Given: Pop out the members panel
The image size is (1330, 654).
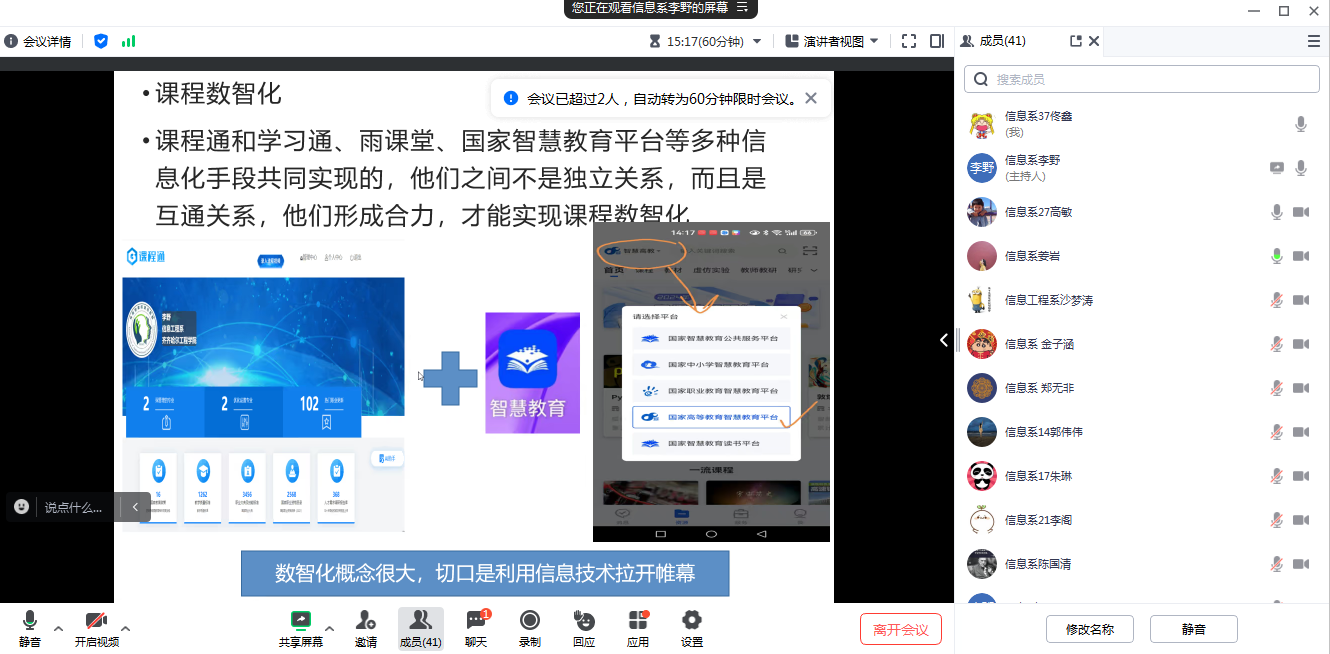Looking at the screenshot, I should pyautogui.click(x=1076, y=41).
